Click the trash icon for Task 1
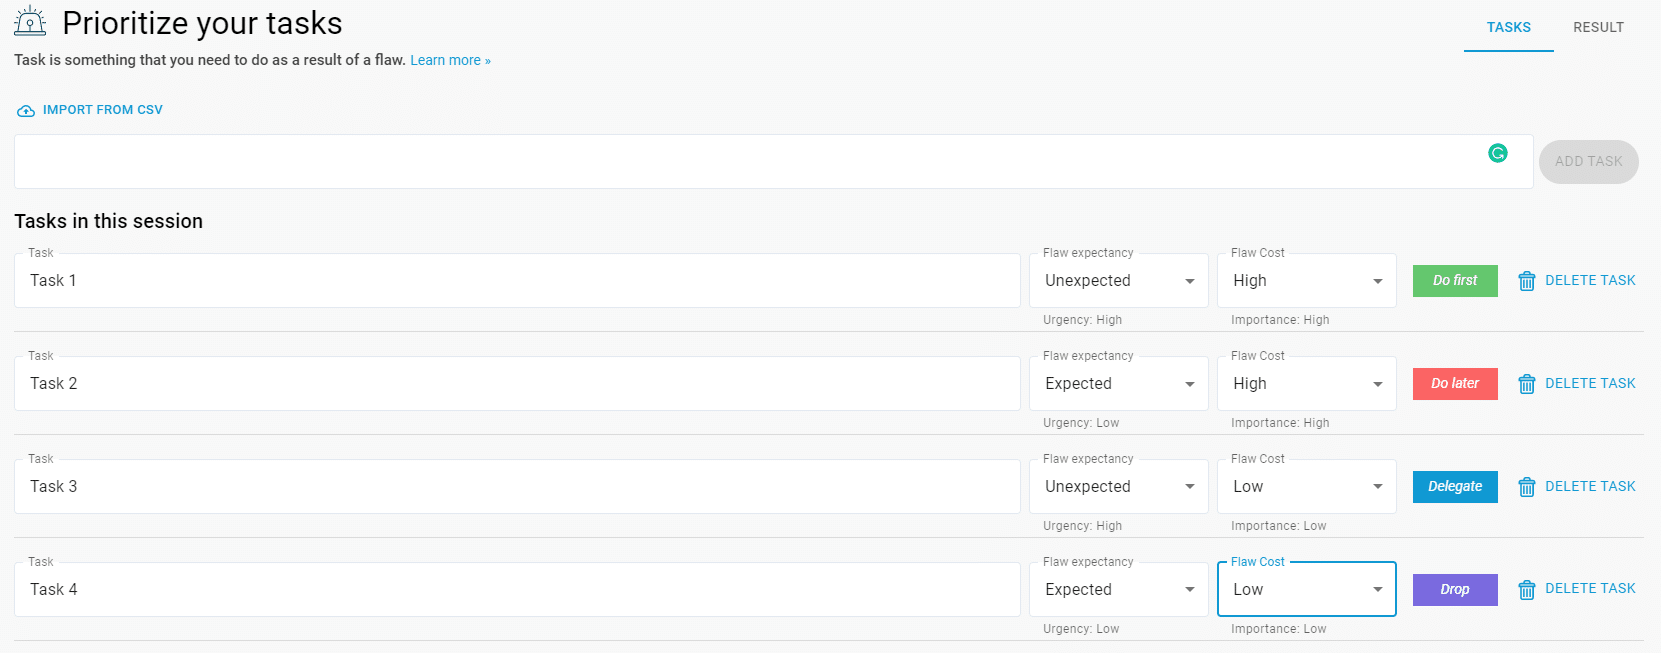This screenshot has height=653, width=1661. (1526, 281)
